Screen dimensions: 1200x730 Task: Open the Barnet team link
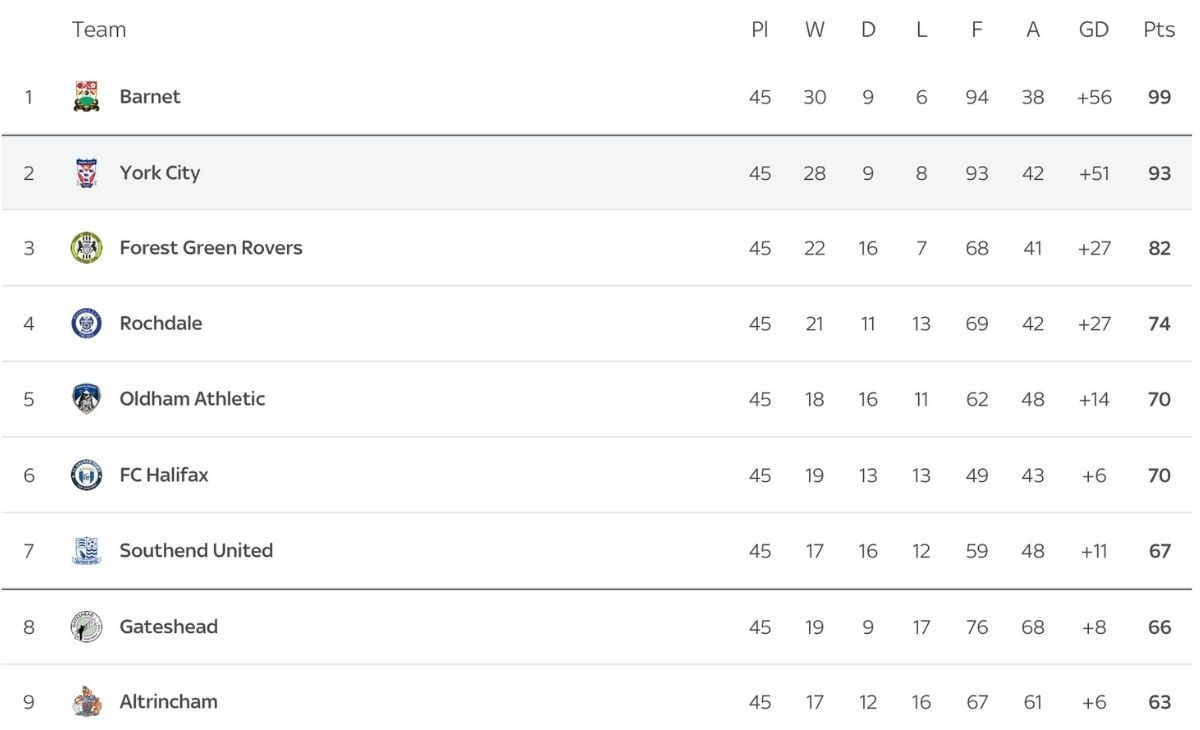pyautogui.click(x=150, y=97)
